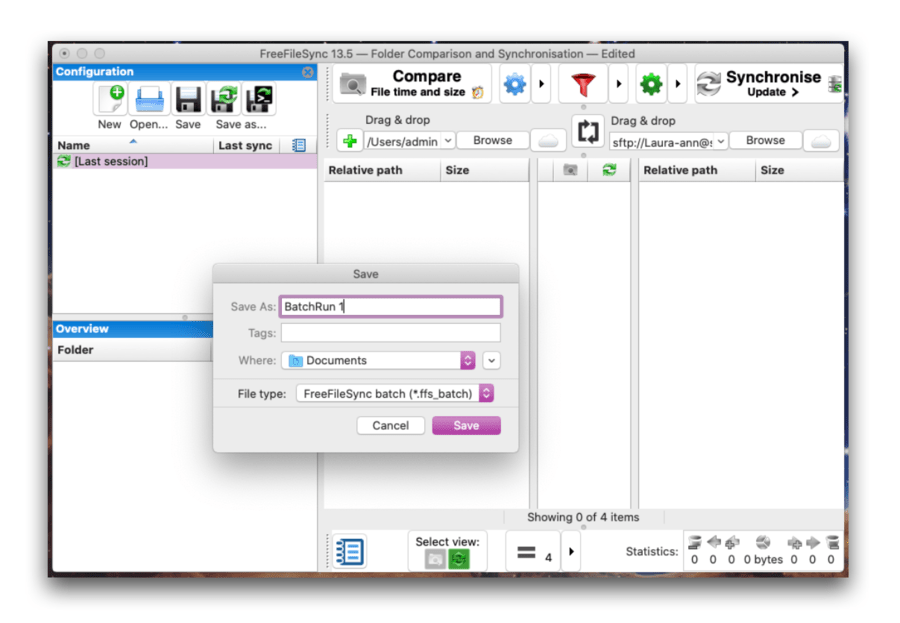
Task: Open synchronisation settings via green gear icon
Action: coord(650,84)
